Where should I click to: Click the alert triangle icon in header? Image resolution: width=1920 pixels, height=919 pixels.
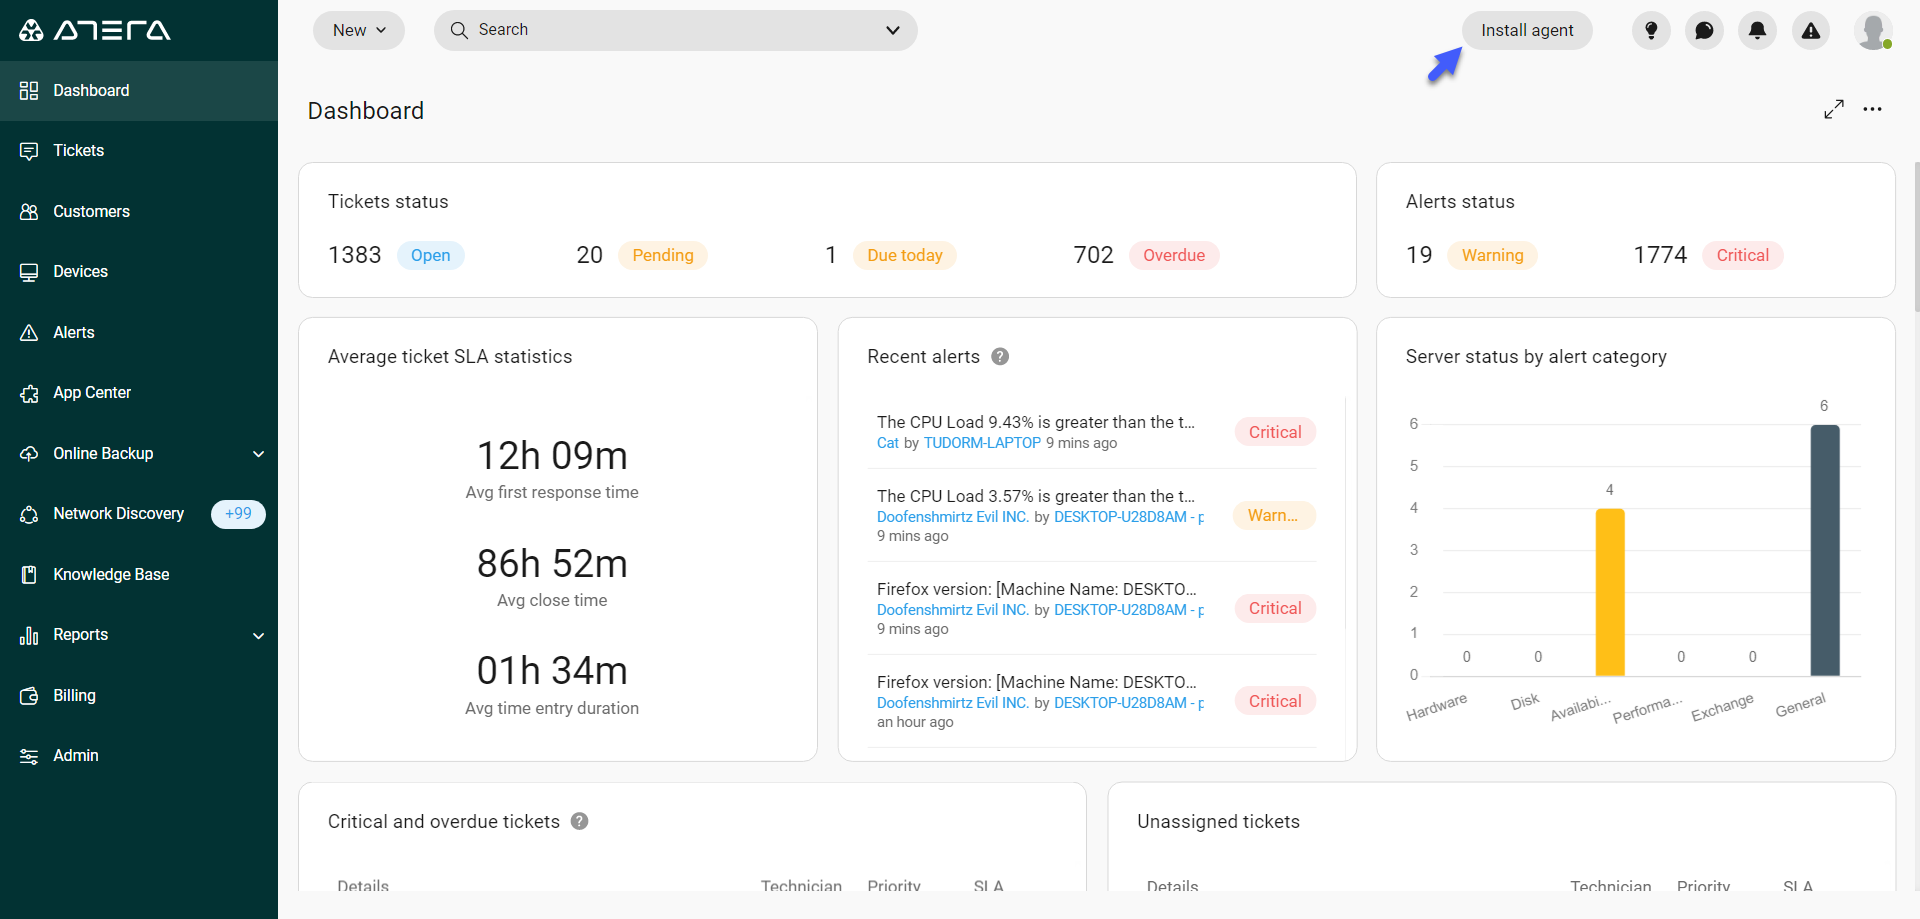click(x=1811, y=31)
